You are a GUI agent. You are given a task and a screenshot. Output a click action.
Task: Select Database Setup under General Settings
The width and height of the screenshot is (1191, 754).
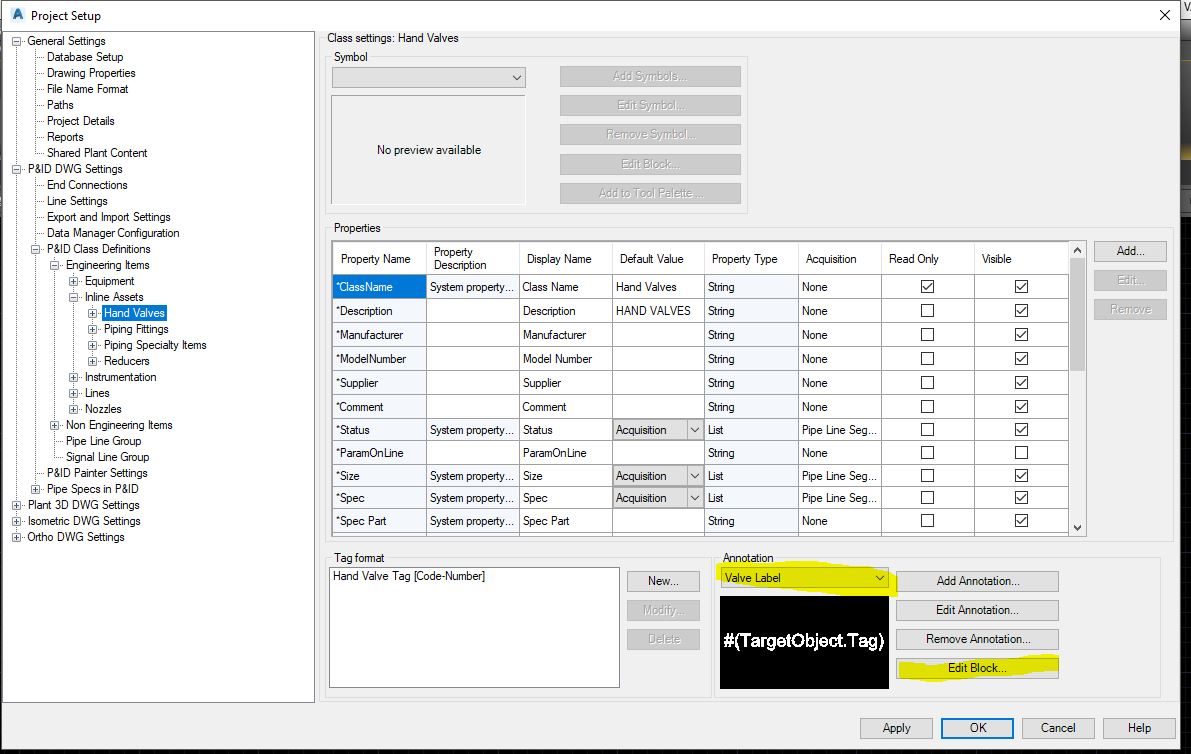tap(84, 57)
